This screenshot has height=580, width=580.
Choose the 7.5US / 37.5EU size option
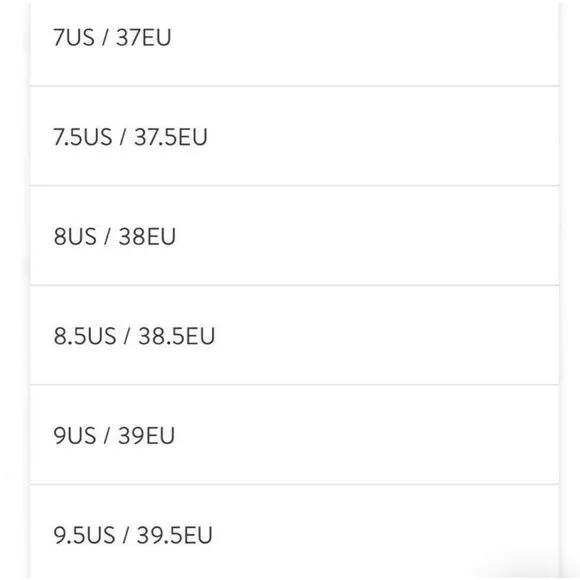click(294, 136)
